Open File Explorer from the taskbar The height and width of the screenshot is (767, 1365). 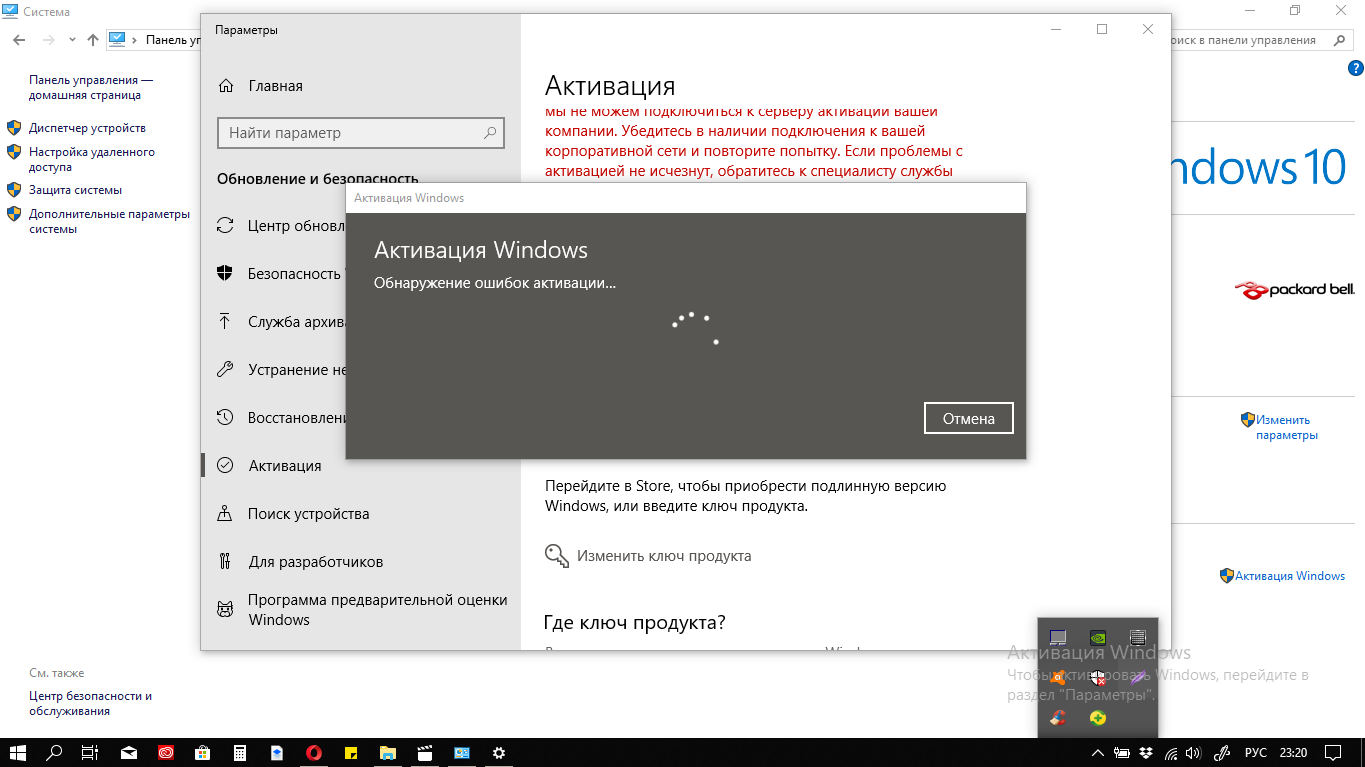click(x=388, y=752)
